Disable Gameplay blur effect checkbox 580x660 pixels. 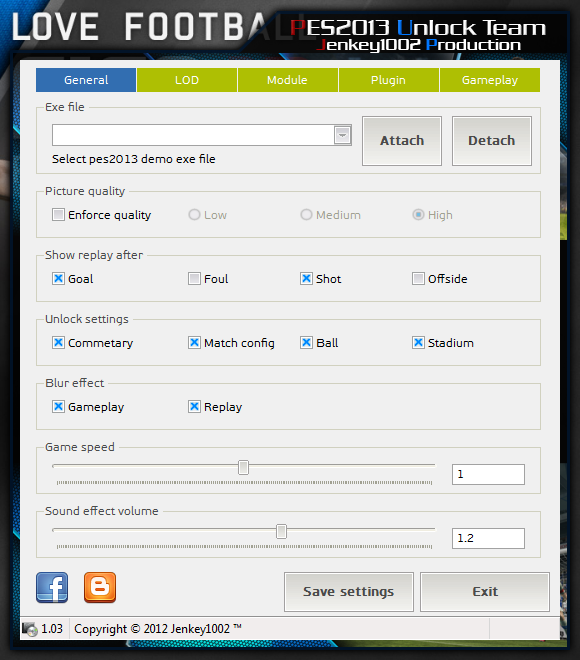58,407
